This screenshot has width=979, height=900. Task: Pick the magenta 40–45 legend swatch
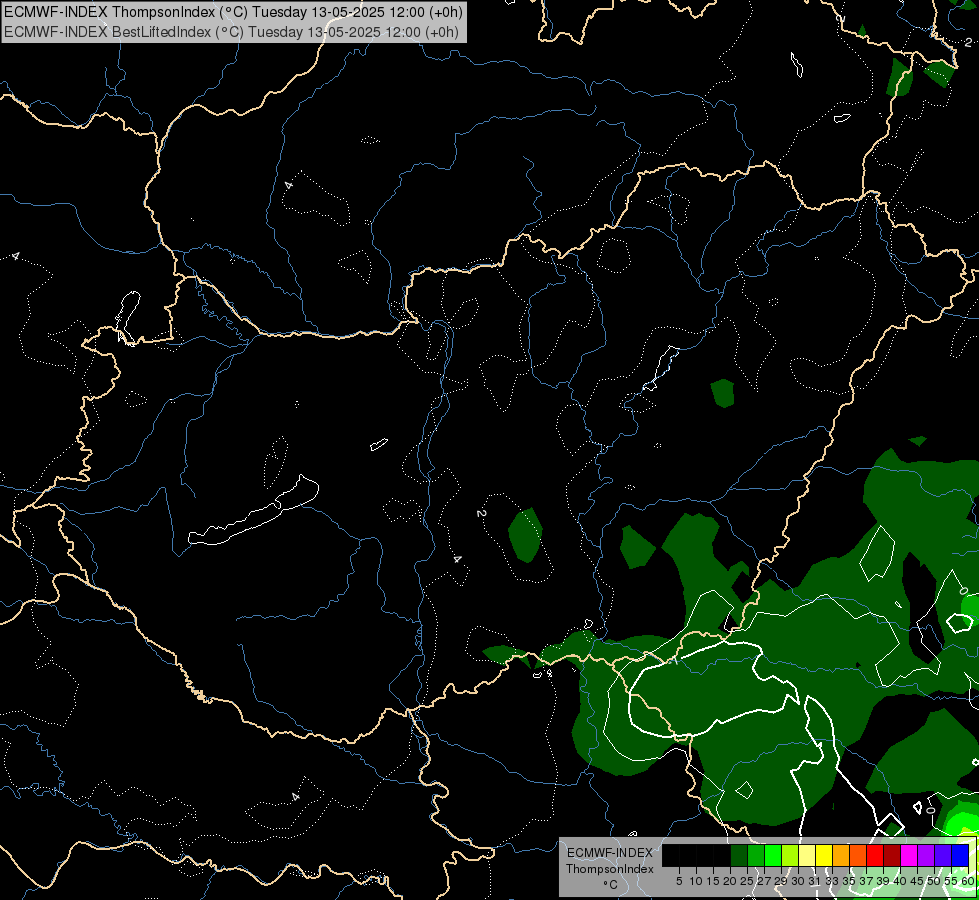point(909,855)
